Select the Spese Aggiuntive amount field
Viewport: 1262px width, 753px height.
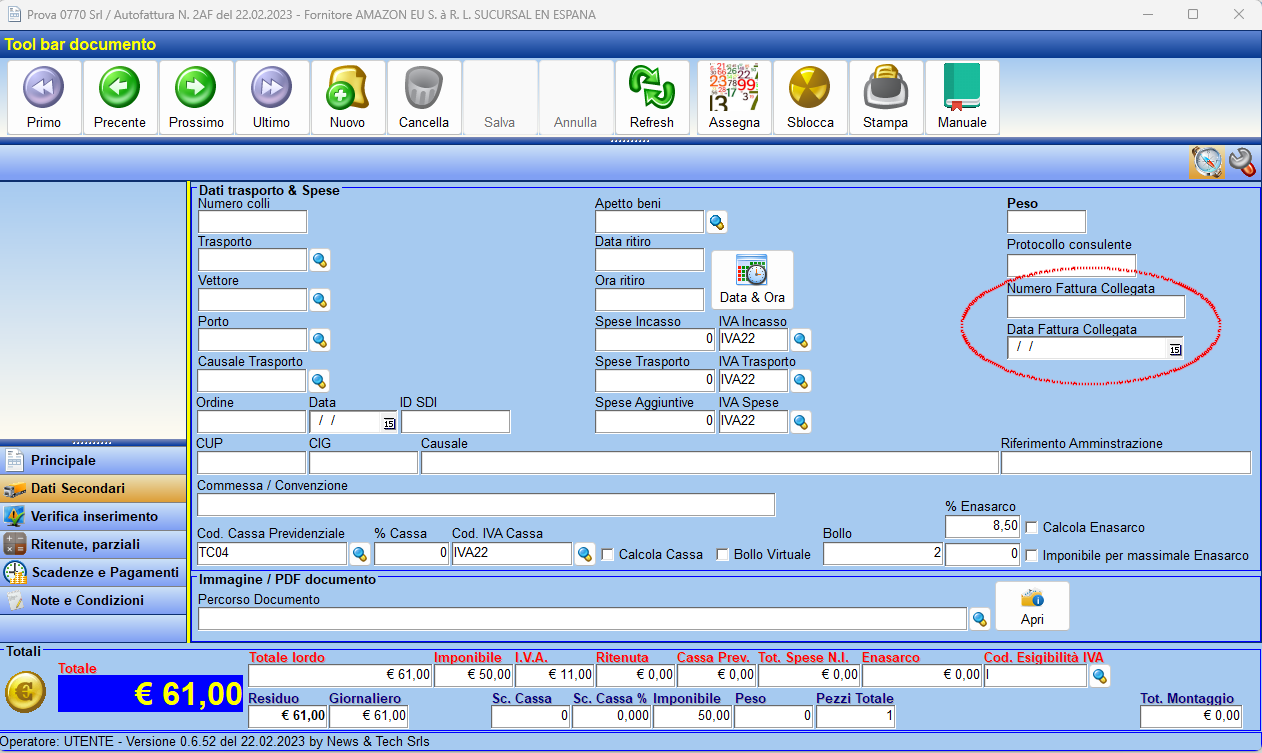coord(655,422)
